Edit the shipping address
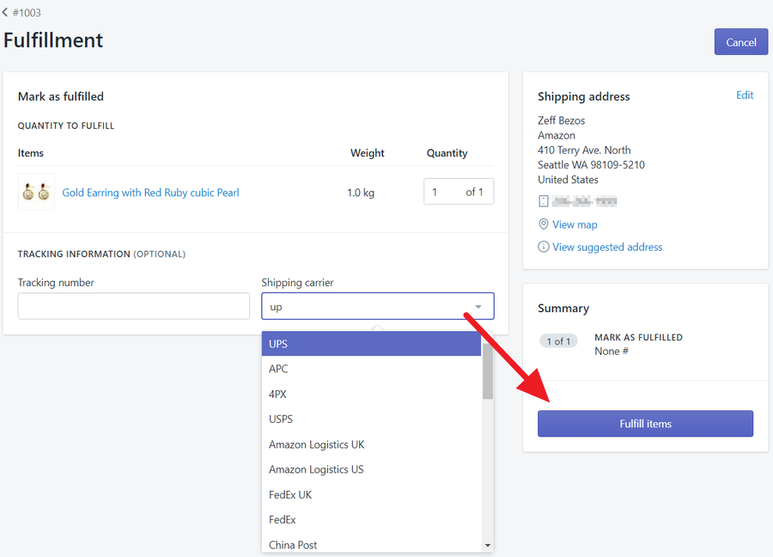 744,96
